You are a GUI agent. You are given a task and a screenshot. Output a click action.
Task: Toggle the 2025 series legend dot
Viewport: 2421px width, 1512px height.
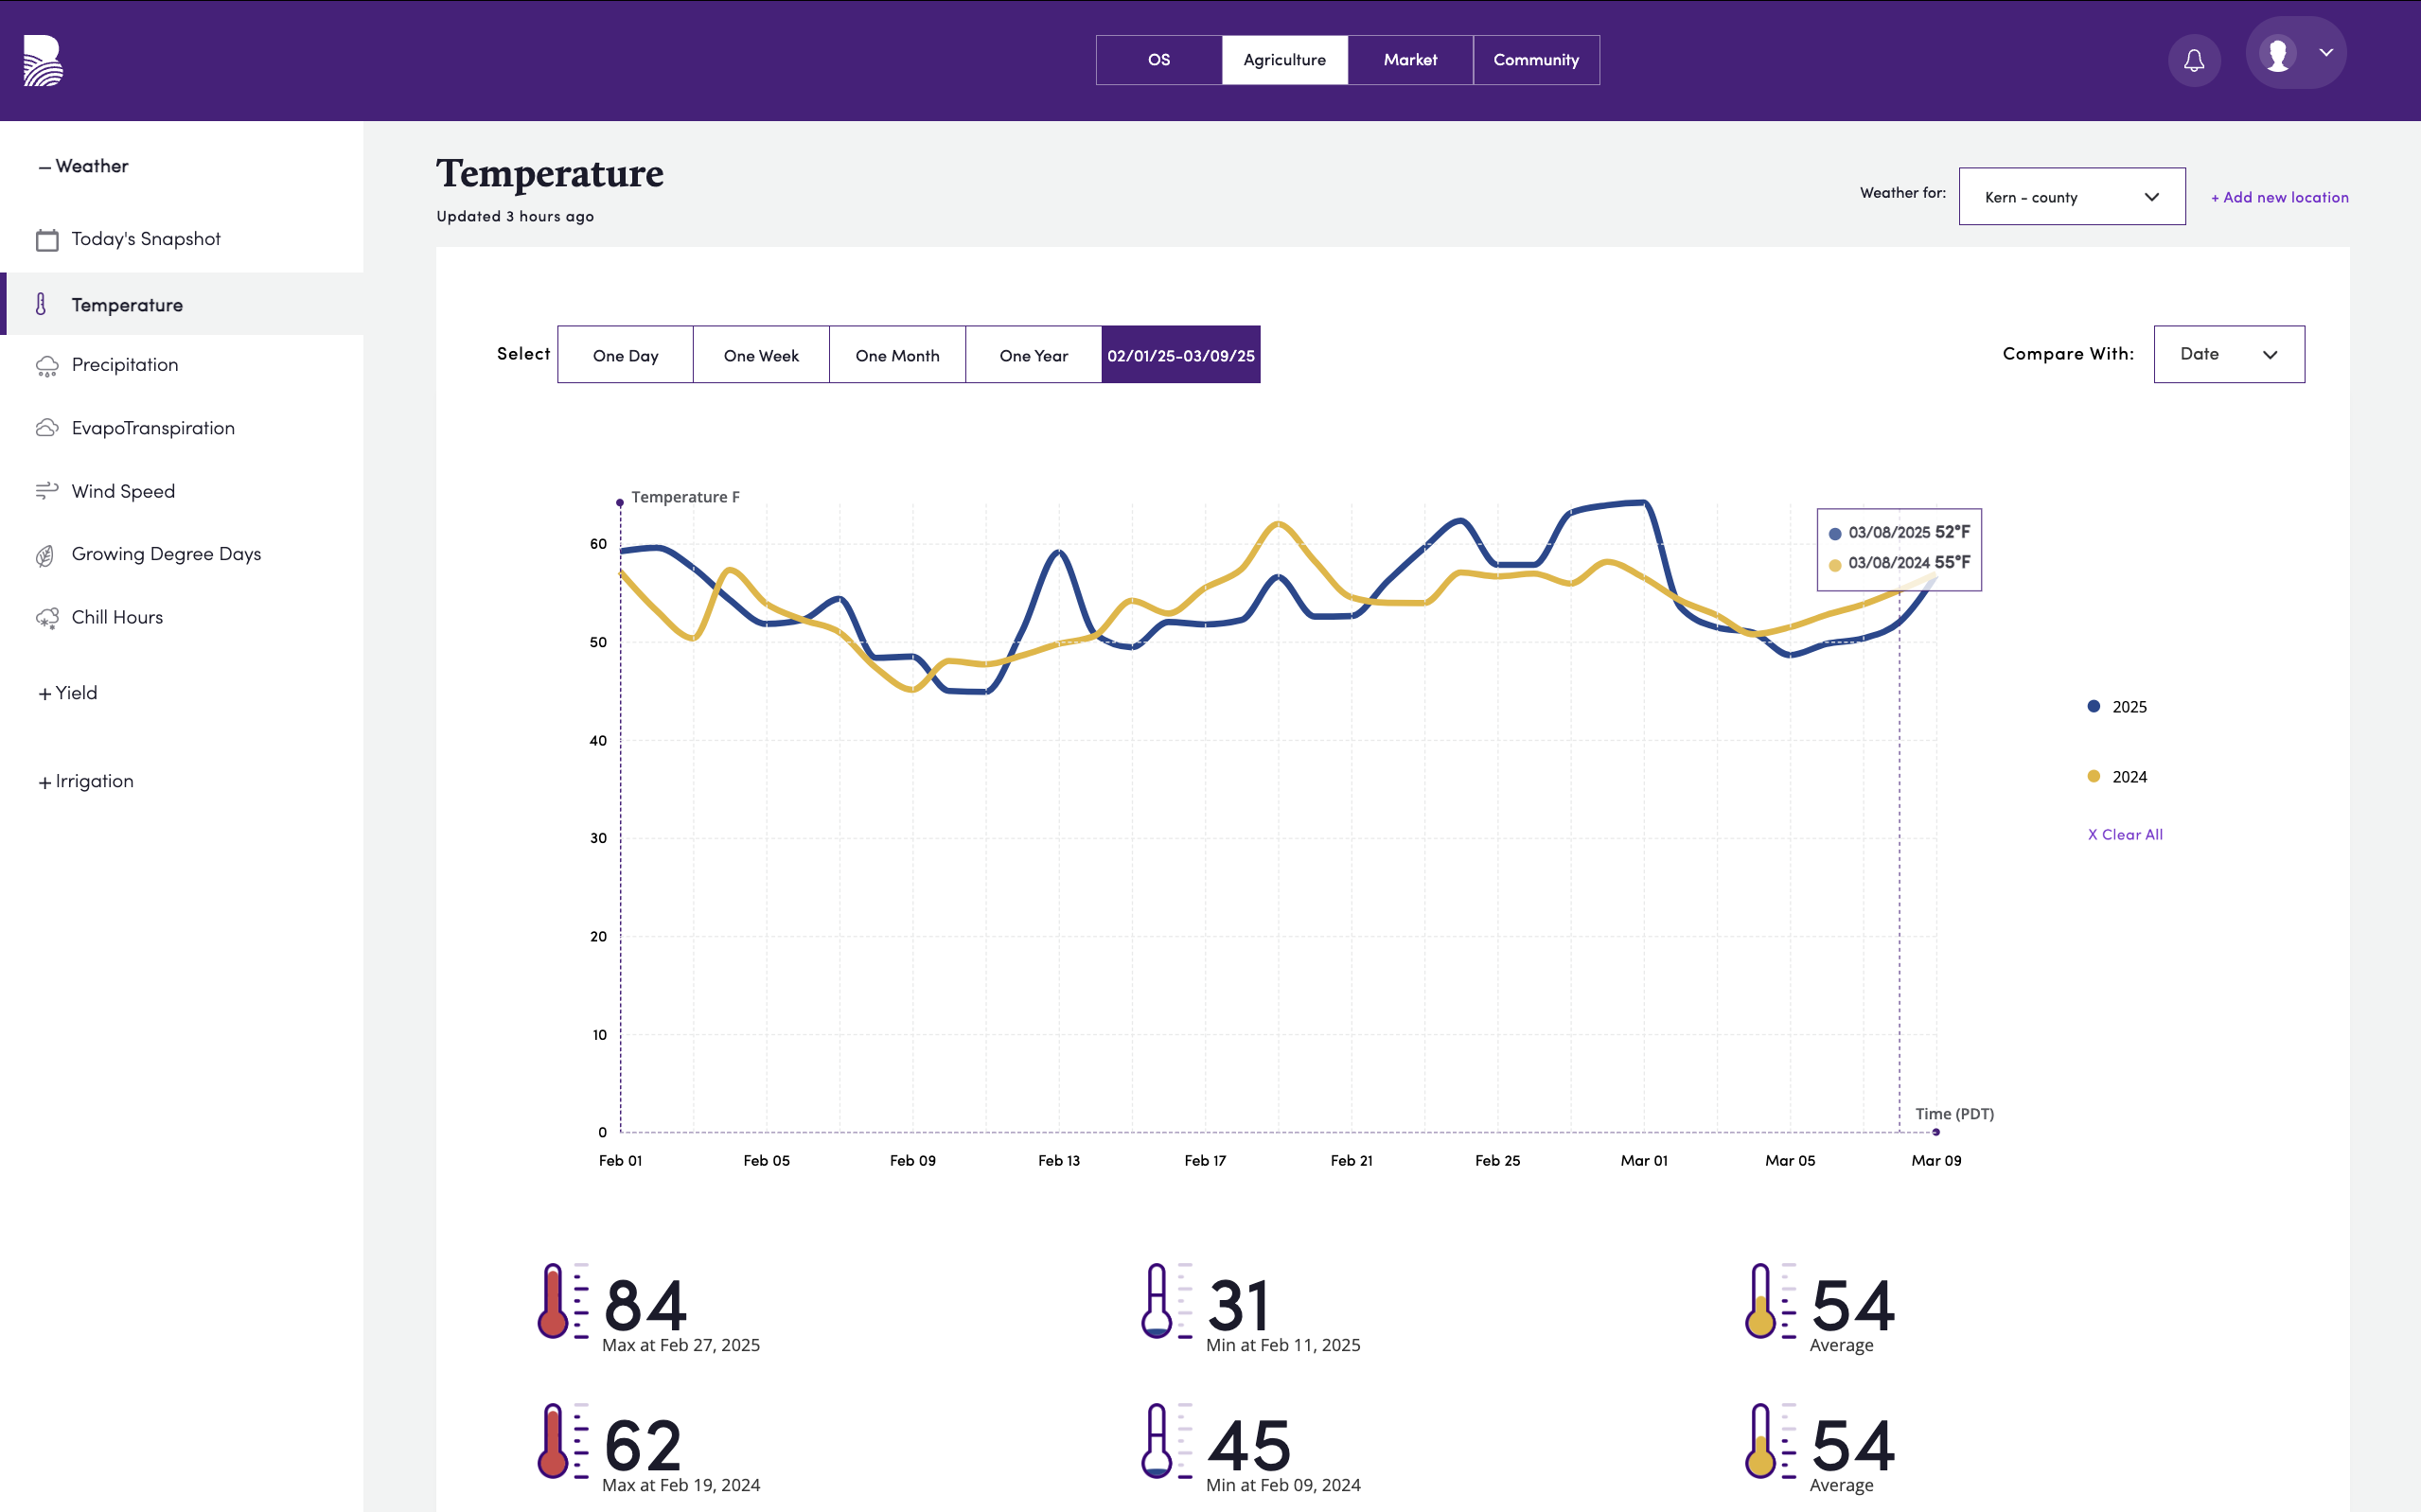tap(2093, 706)
